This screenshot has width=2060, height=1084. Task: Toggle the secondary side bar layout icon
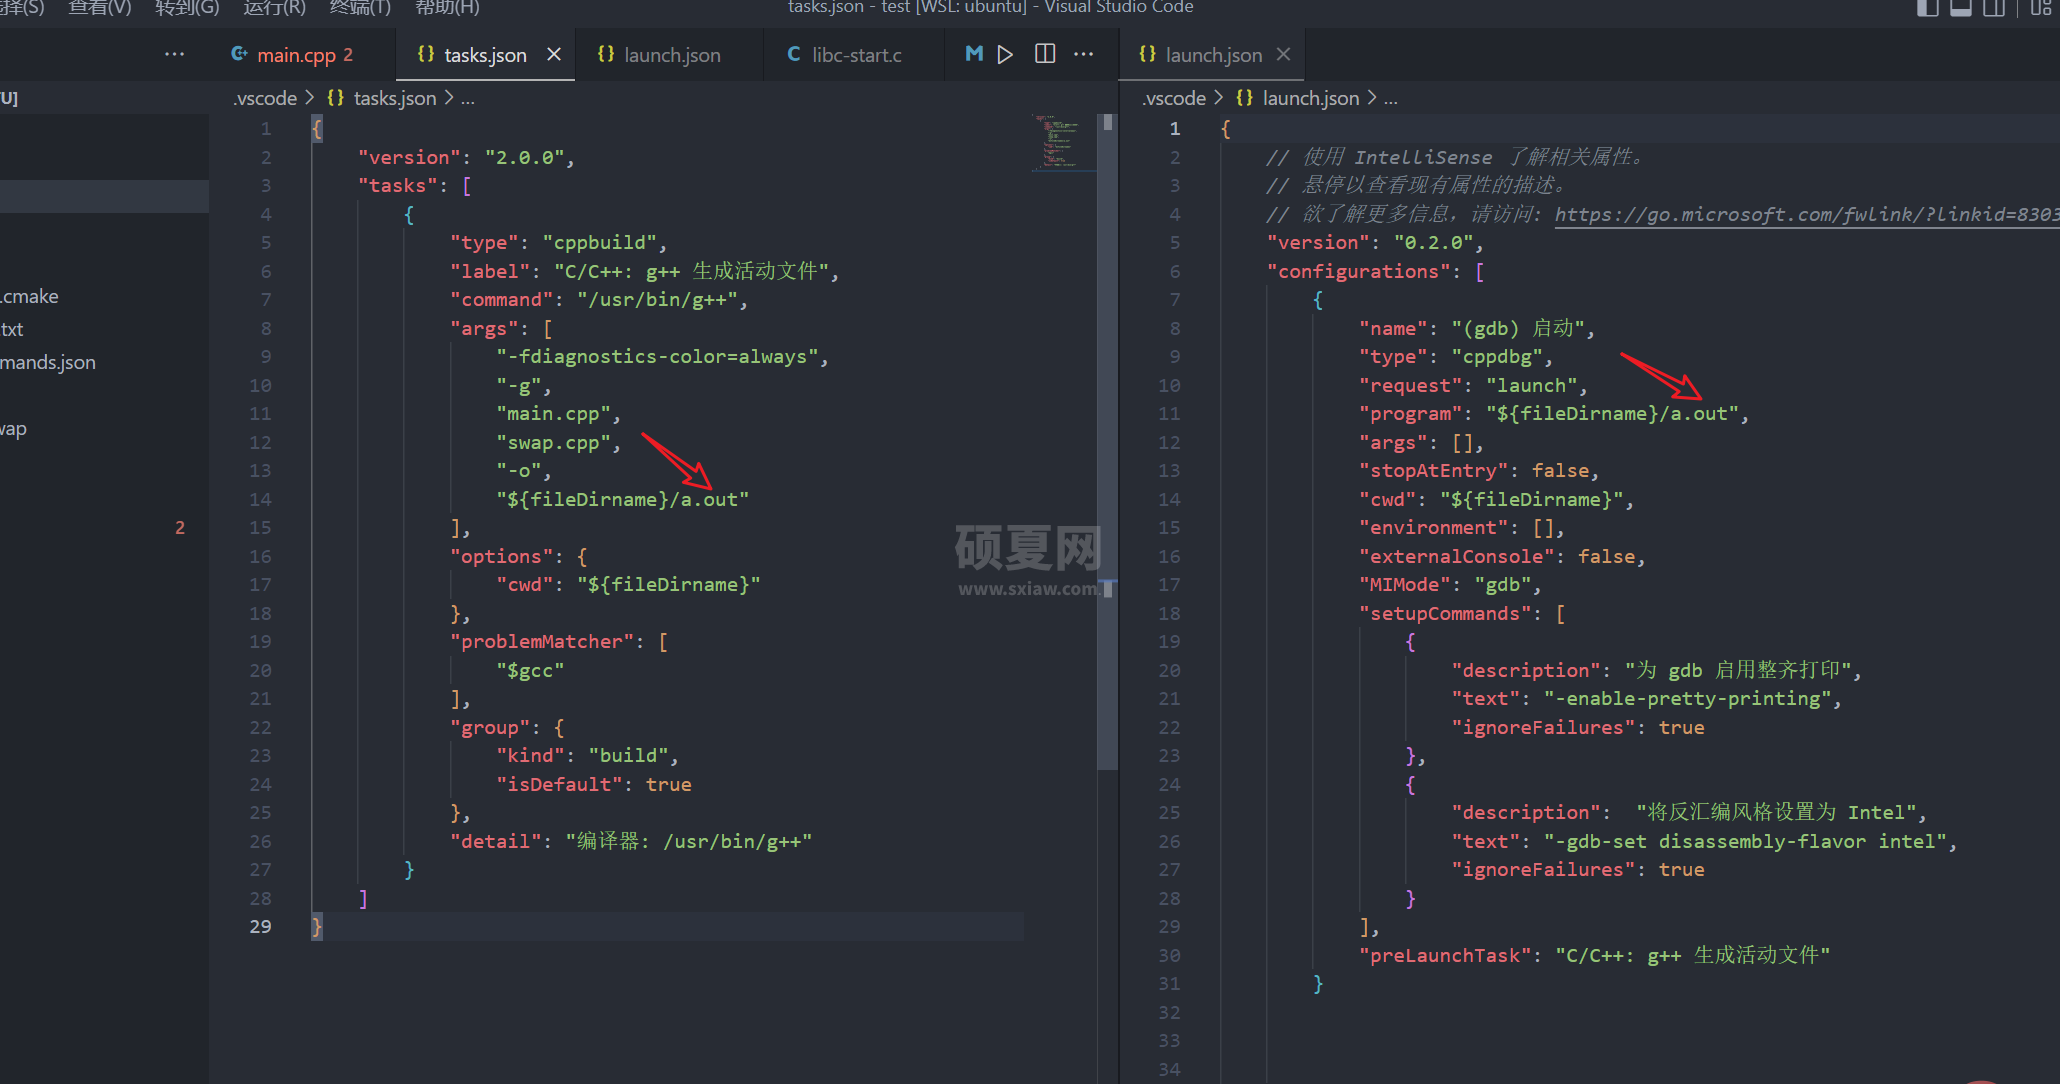pos(1994,8)
